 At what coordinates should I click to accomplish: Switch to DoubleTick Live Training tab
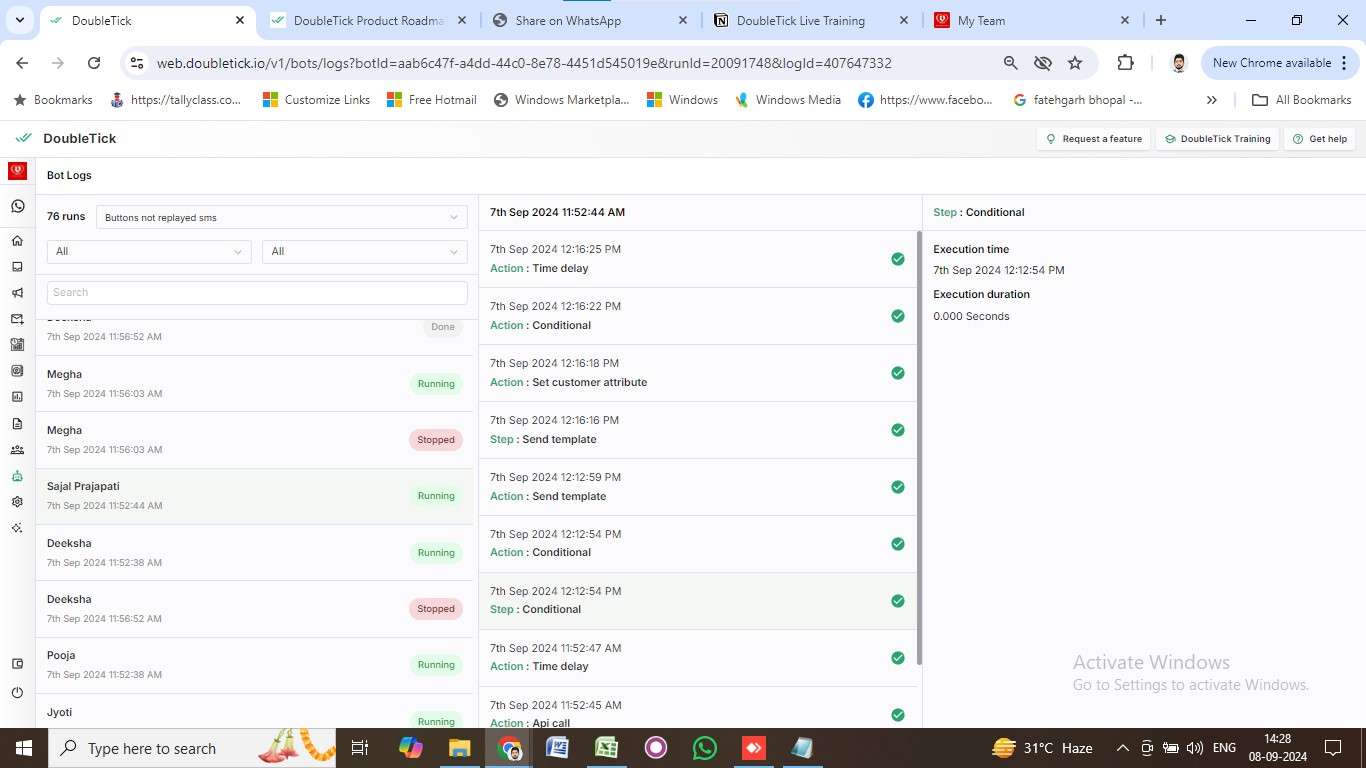click(810, 20)
